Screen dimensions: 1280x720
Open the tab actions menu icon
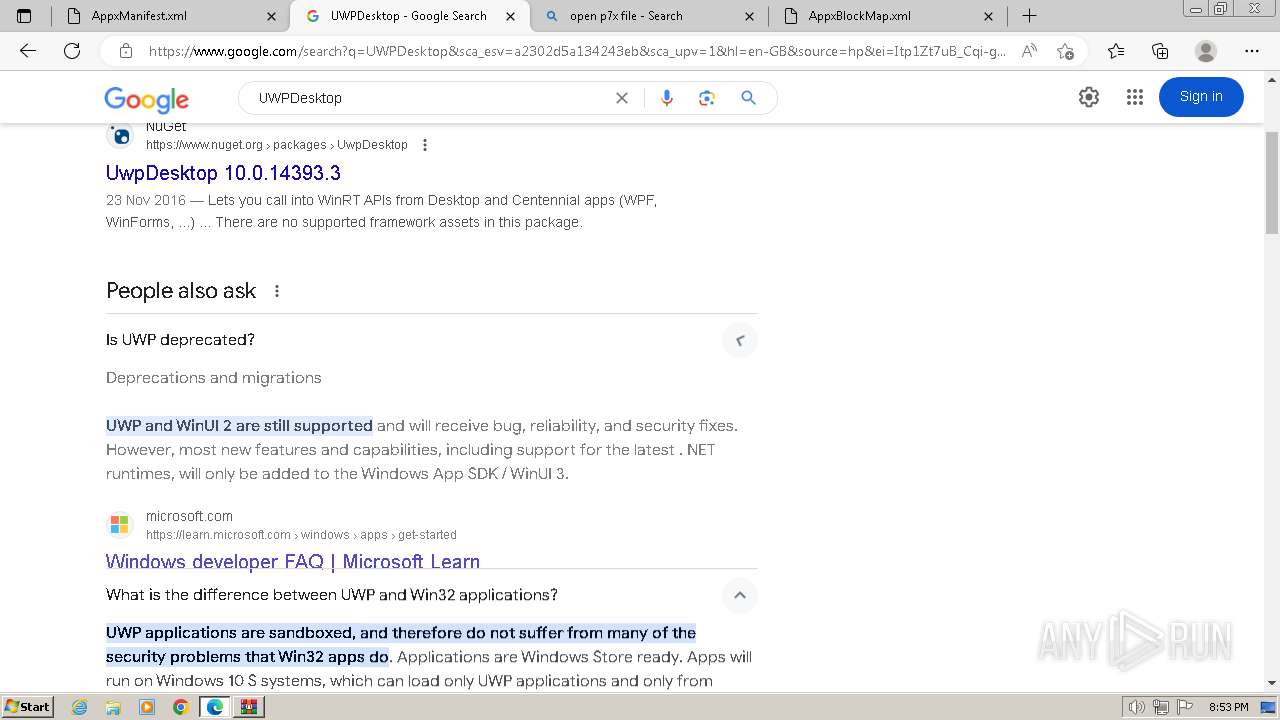coord(24,16)
